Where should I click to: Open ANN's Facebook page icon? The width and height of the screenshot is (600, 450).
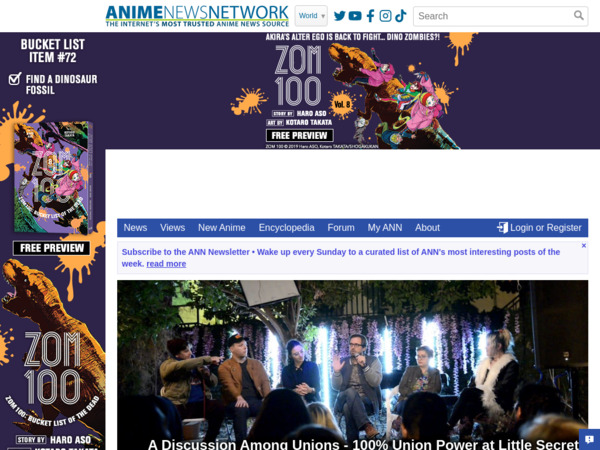coord(370,16)
